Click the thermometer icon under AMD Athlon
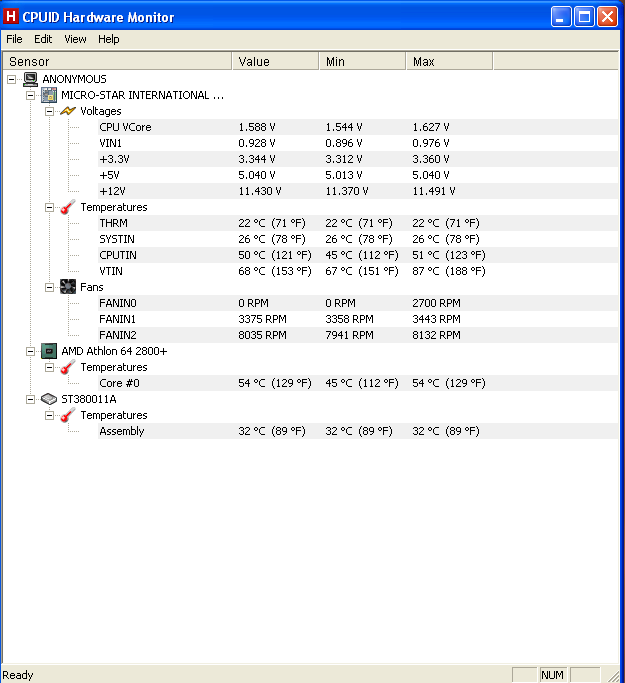The width and height of the screenshot is (625, 683). pos(68,367)
